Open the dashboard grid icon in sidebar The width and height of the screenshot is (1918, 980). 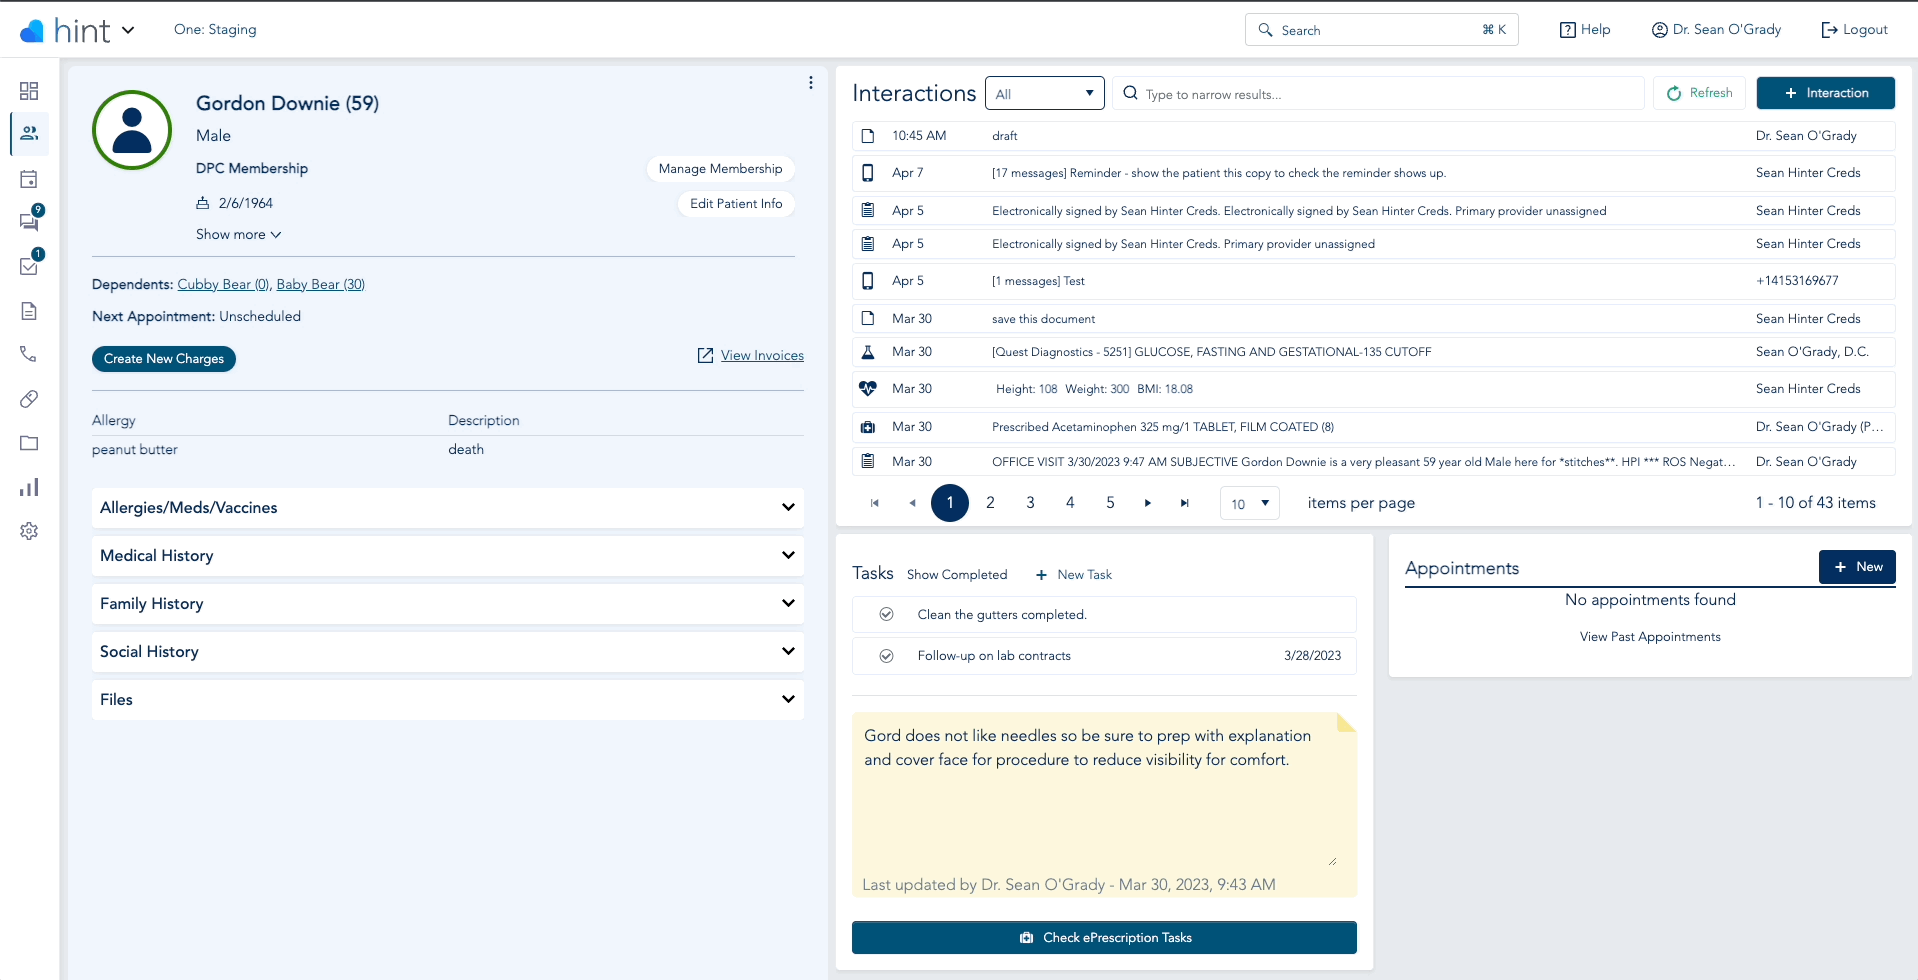pos(29,91)
